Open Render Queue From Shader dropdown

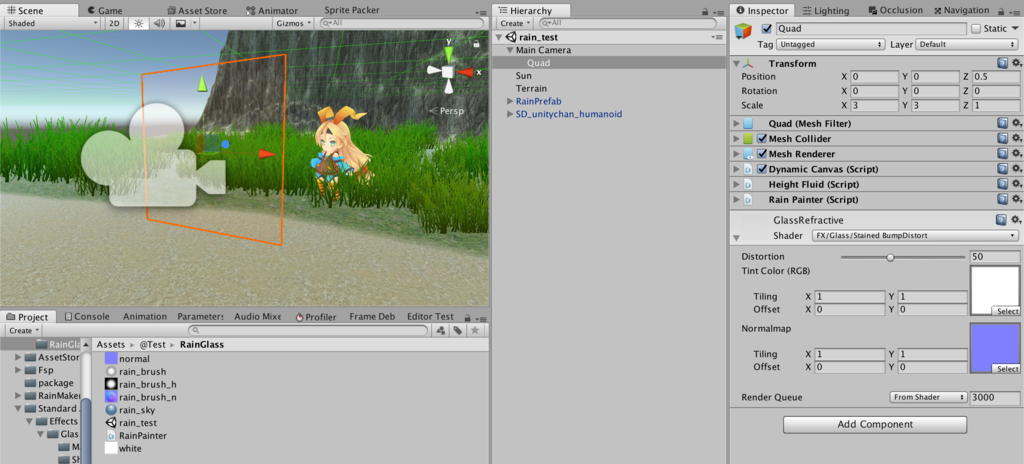(928, 397)
